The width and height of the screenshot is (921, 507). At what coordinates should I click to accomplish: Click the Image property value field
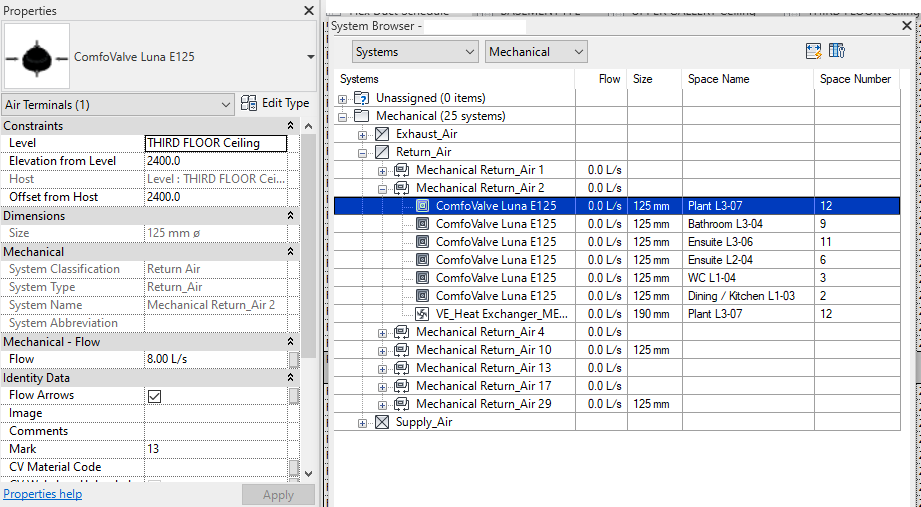click(x=216, y=413)
